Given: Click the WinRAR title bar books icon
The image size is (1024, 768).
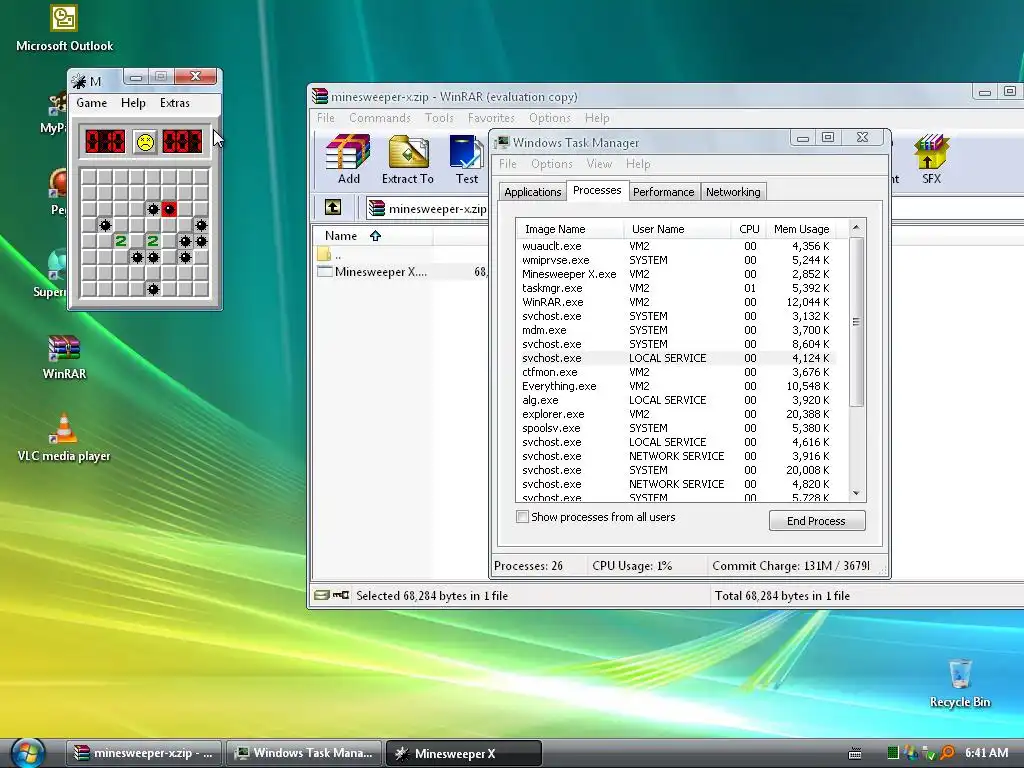Looking at the screenshot, I should click(319, 96).
